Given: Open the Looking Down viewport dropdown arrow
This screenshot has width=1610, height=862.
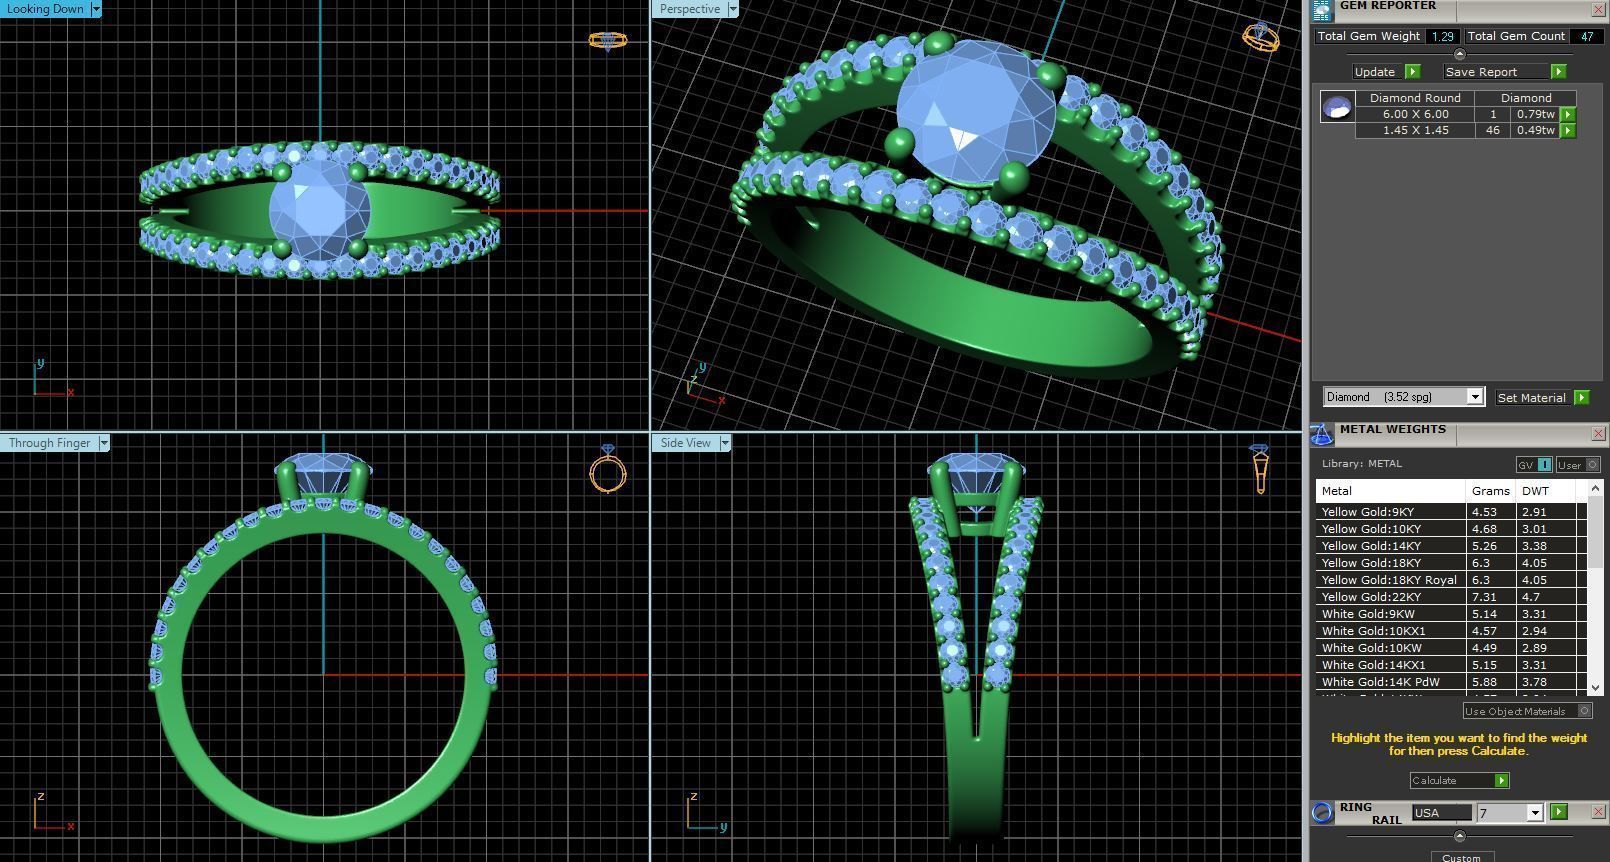Looking at the screenshot, I should coord(95,9).
